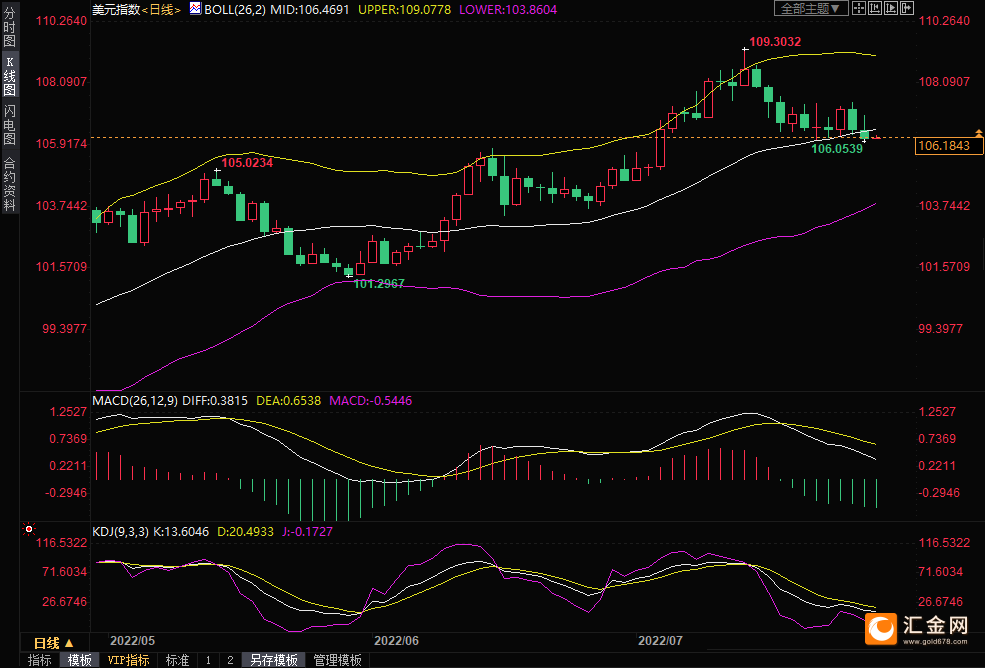Click the DEA:0.6538 reading
Image resolution: width=985 pixels, height=668 pixels.
[x=289, y=400]
